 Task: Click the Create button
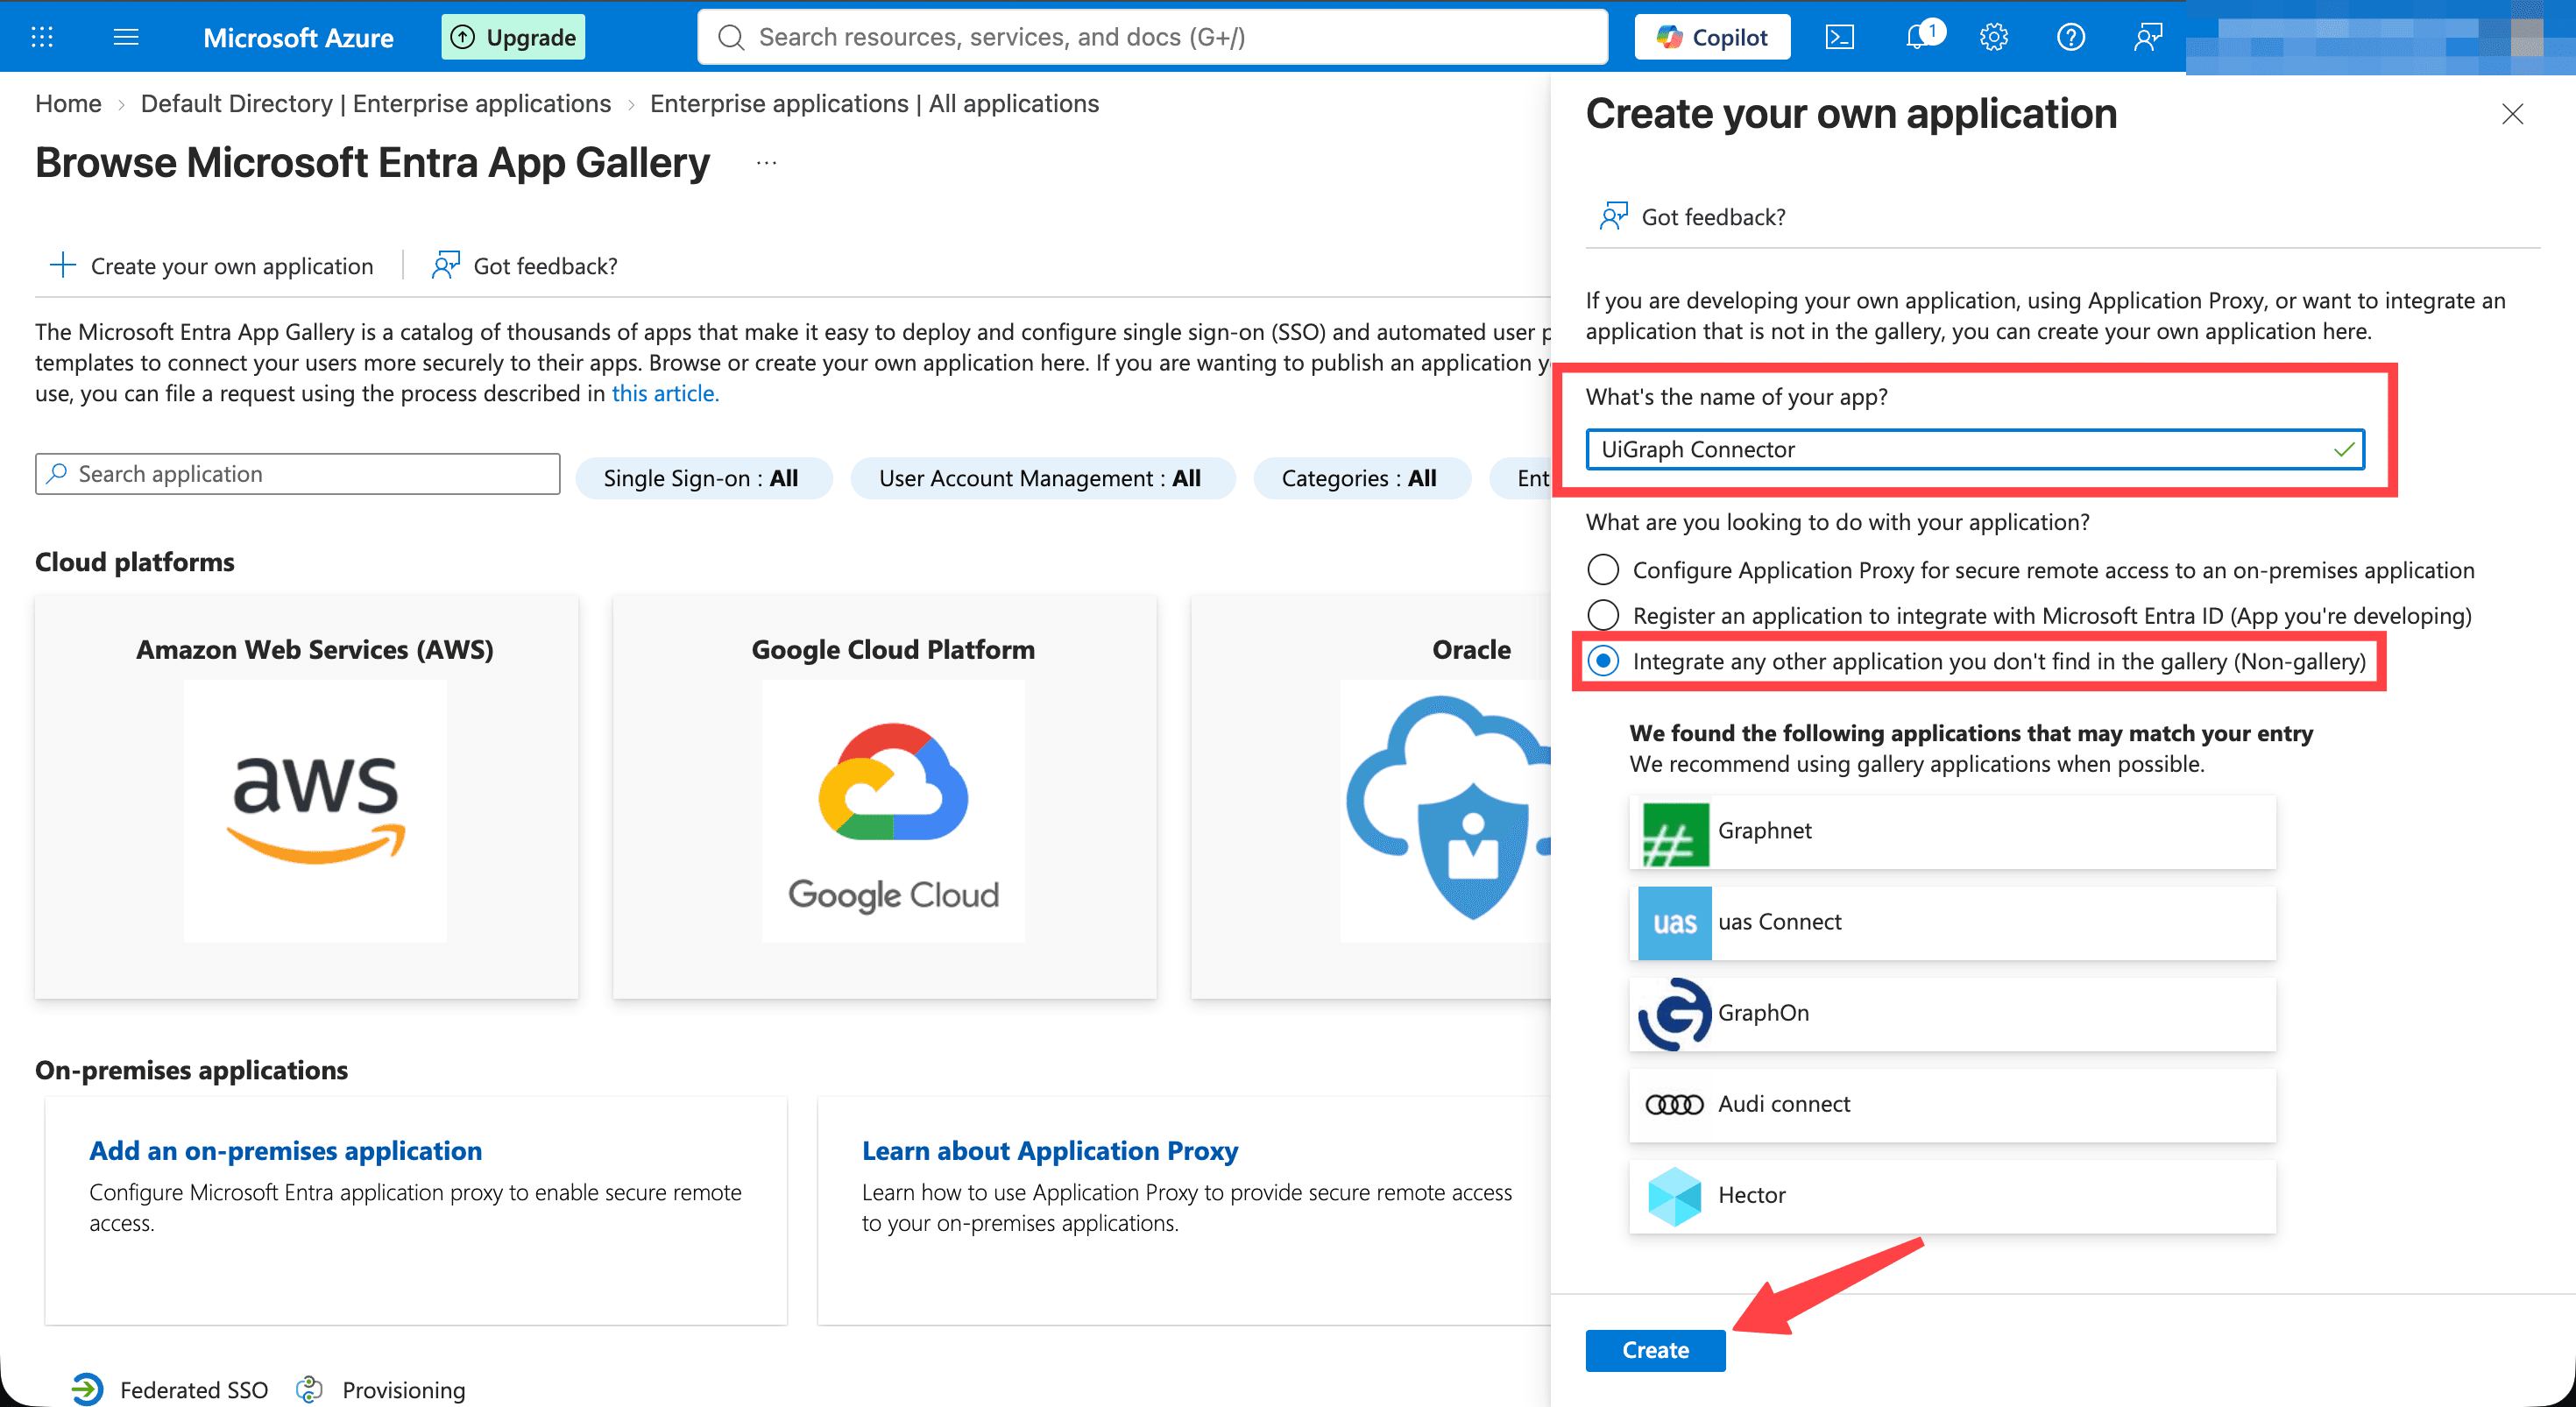coord(1655,1350)
